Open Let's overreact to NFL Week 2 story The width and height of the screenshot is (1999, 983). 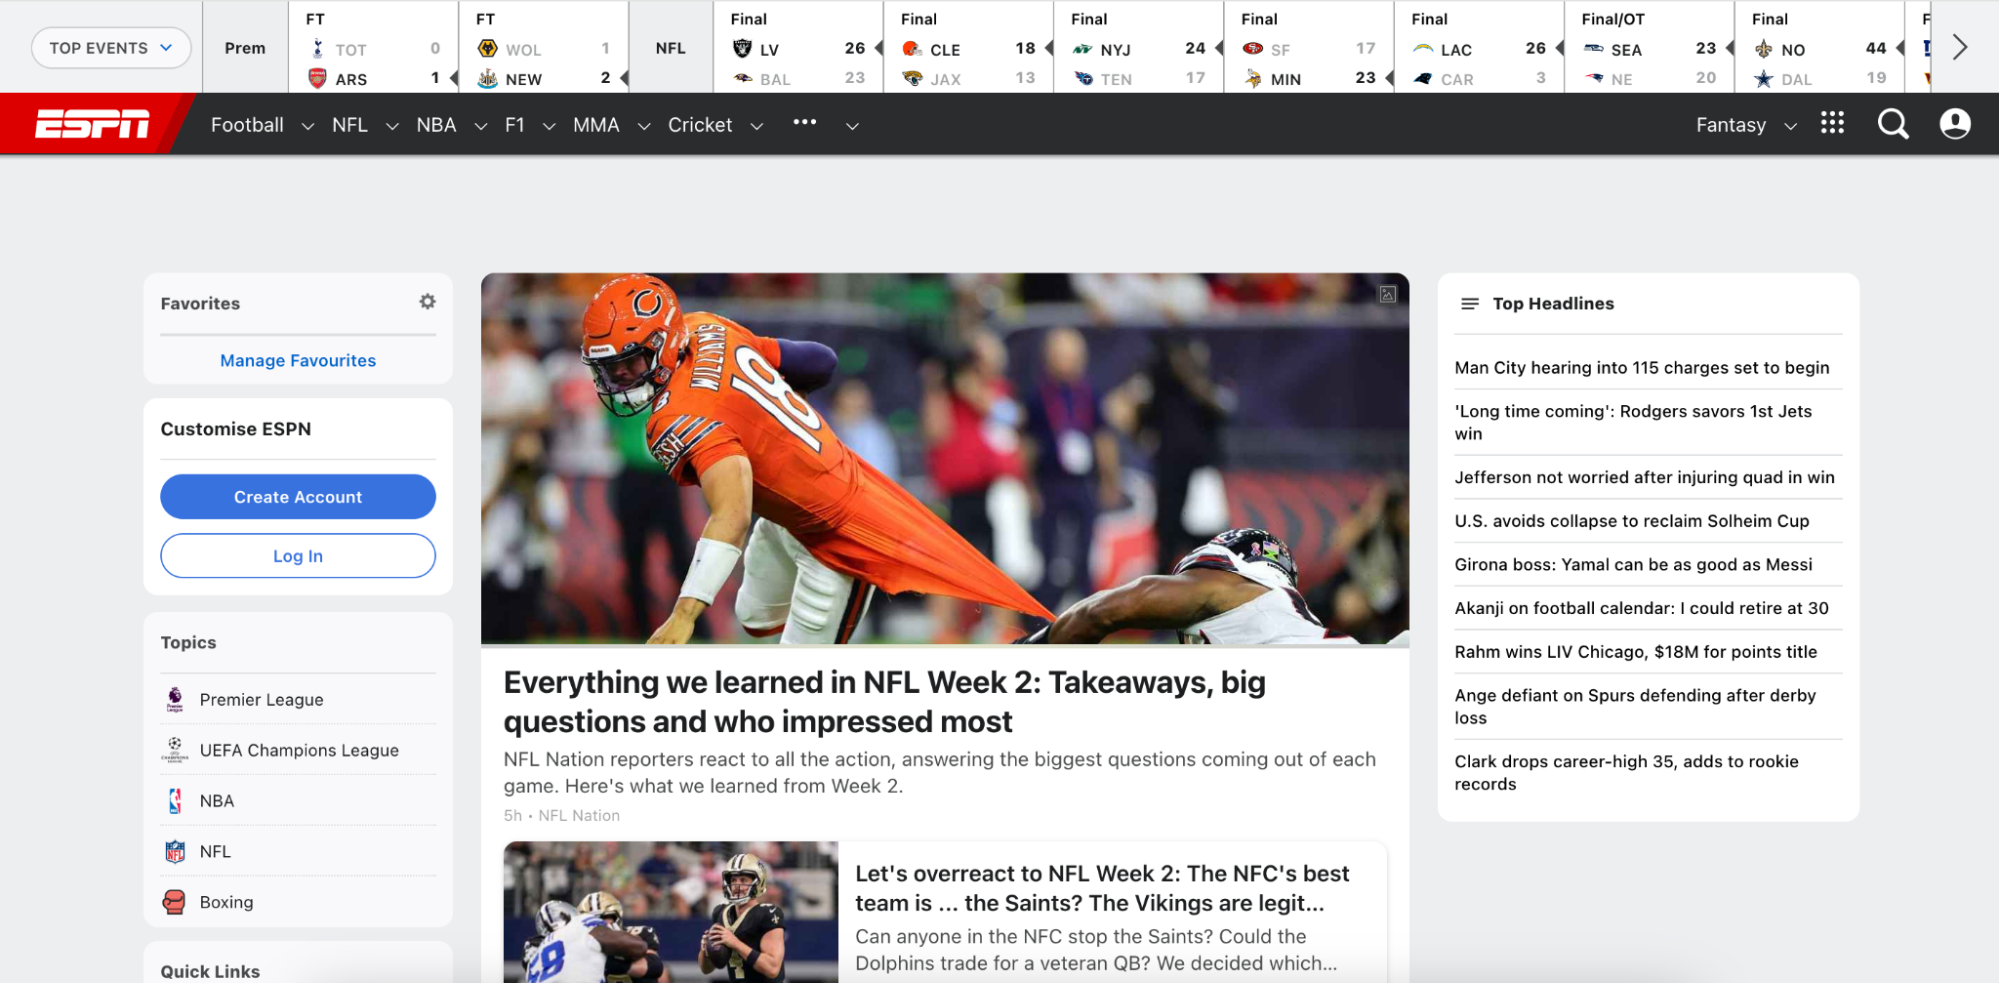[1102, 888]
